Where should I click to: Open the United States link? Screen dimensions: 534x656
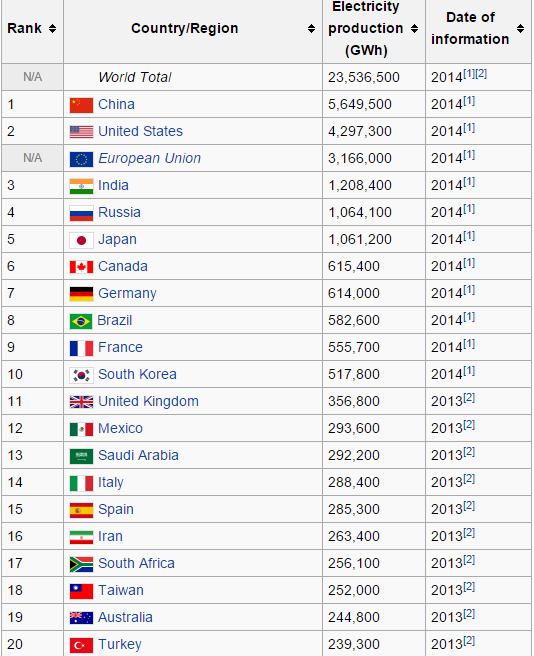tap(140, 131)
